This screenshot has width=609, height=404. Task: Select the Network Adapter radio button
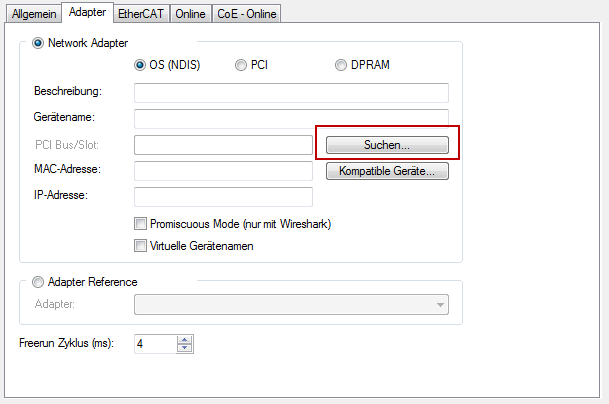tap(39, 43)
